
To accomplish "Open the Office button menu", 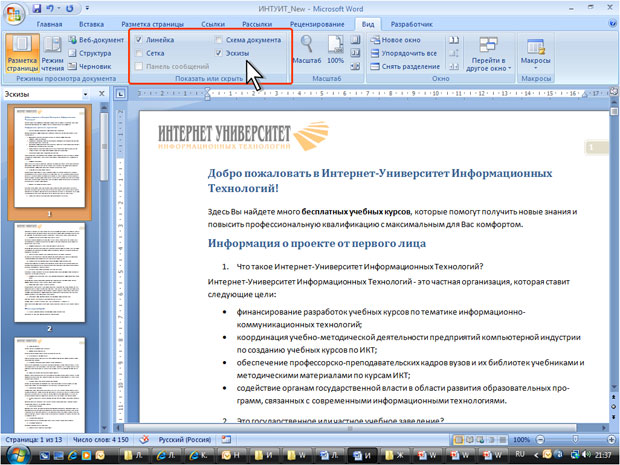I will pos(14,14).
